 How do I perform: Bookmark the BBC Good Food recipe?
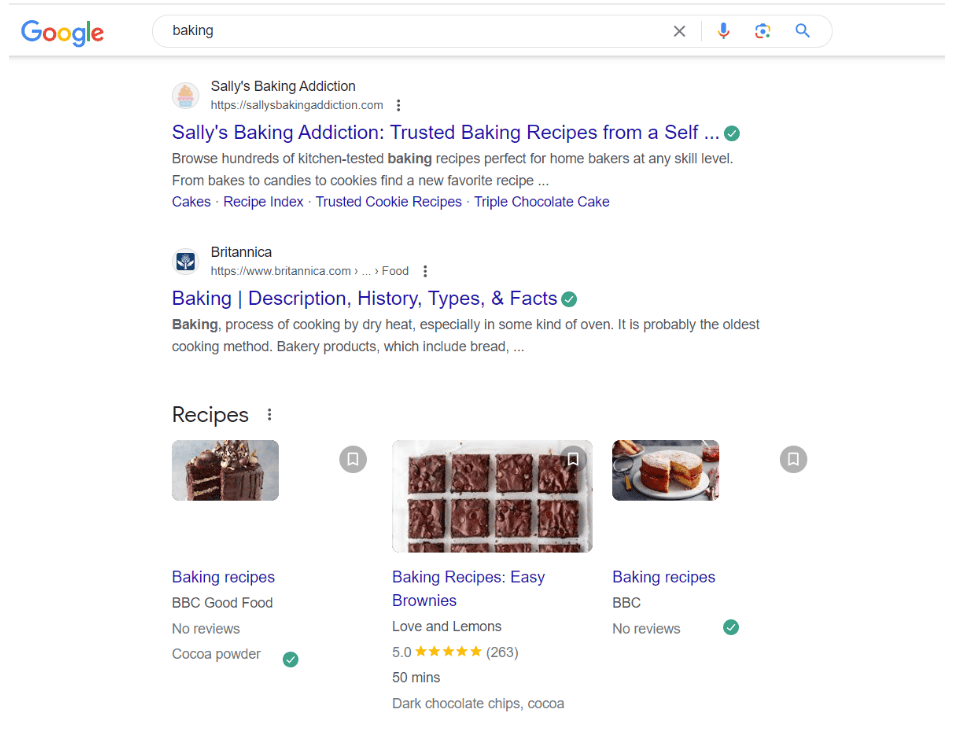(353, 459)
